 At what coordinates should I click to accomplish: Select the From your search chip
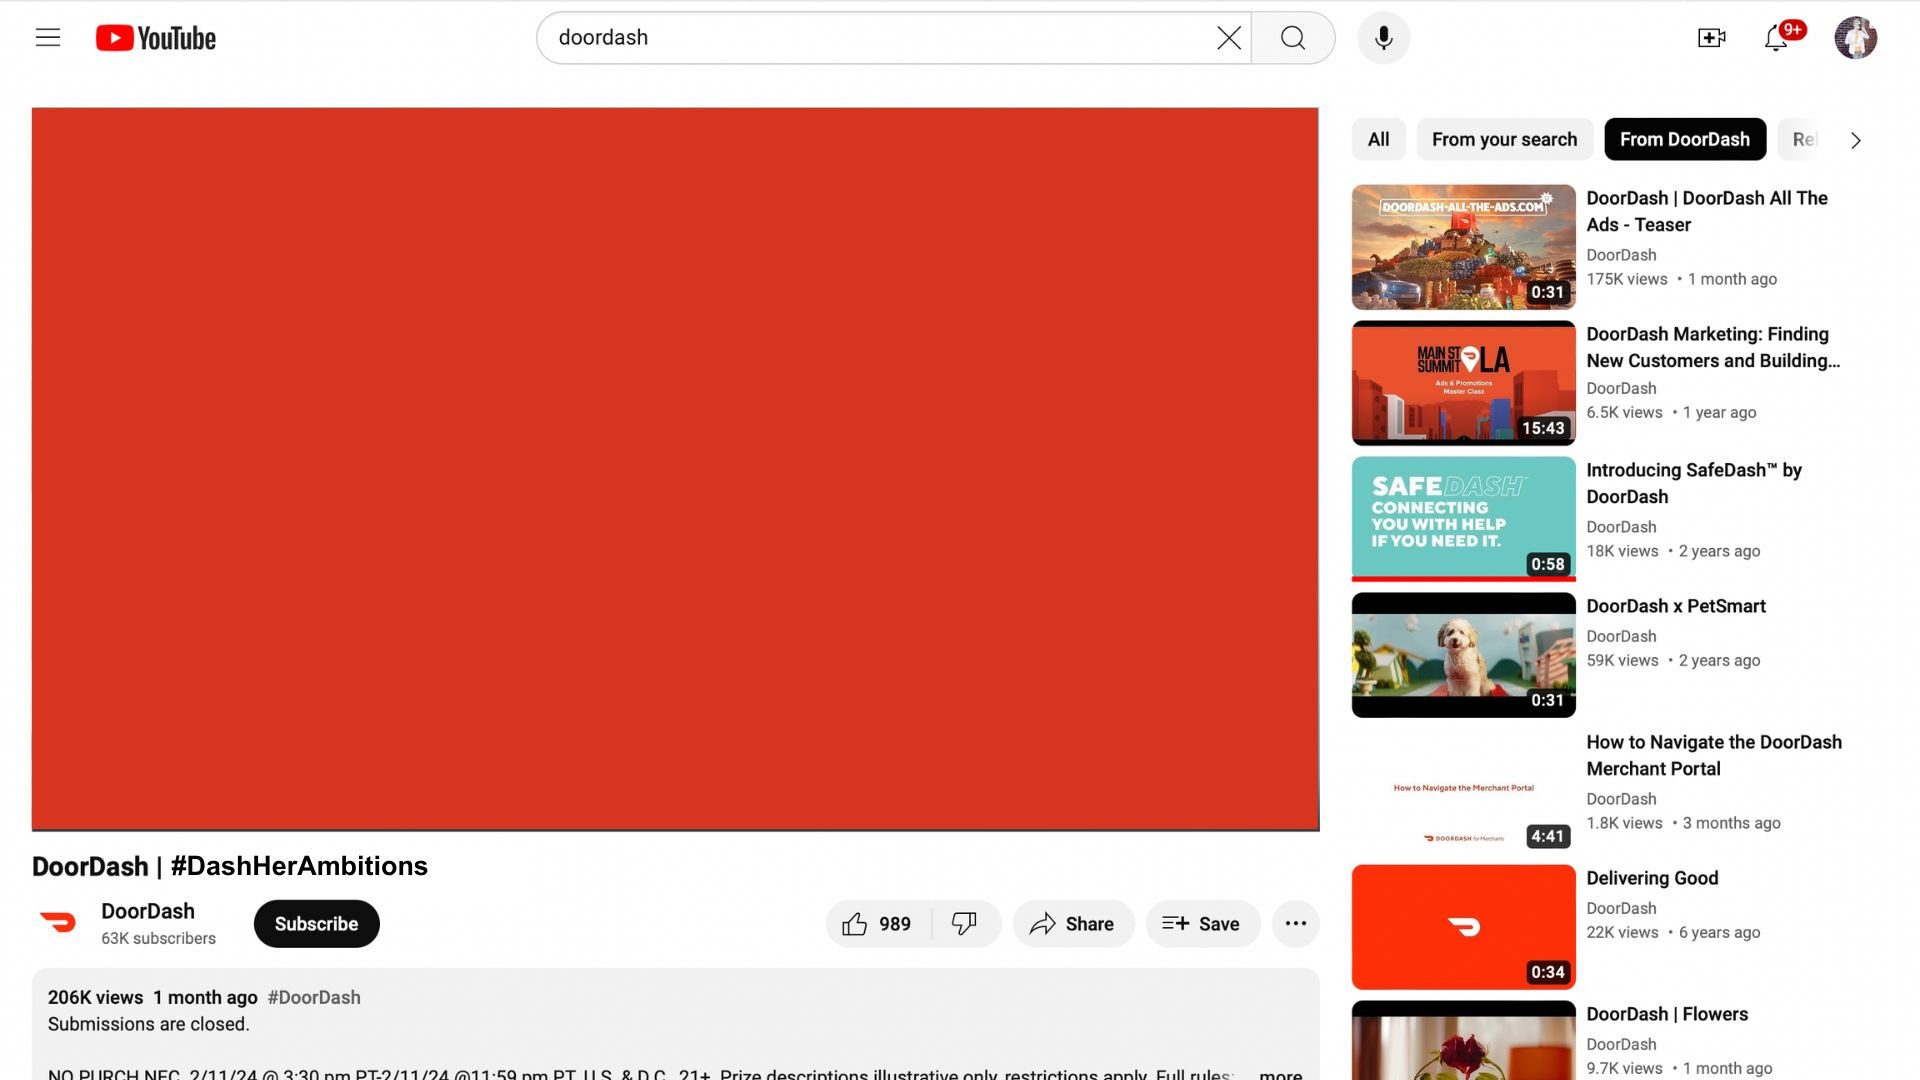pyautogui.click(x=1504, y=139)
